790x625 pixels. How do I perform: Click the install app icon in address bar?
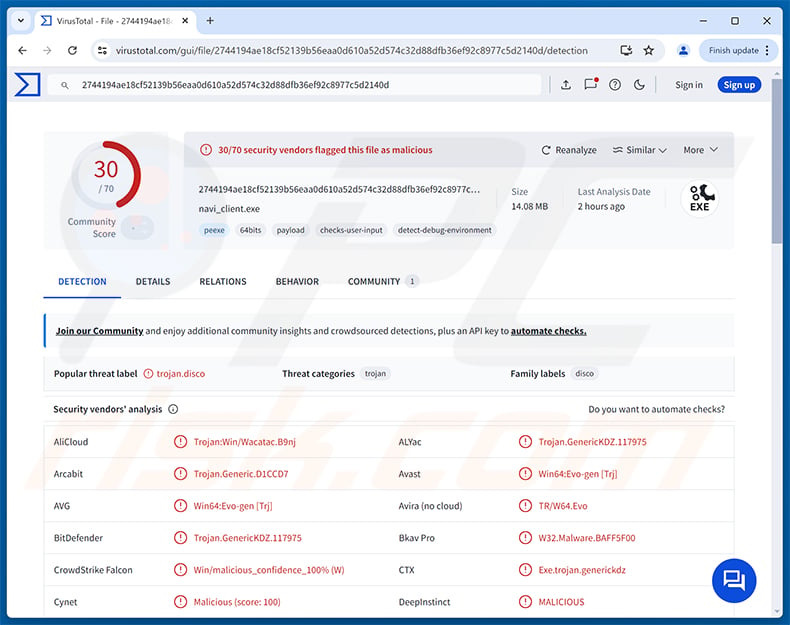coord(626,50)
